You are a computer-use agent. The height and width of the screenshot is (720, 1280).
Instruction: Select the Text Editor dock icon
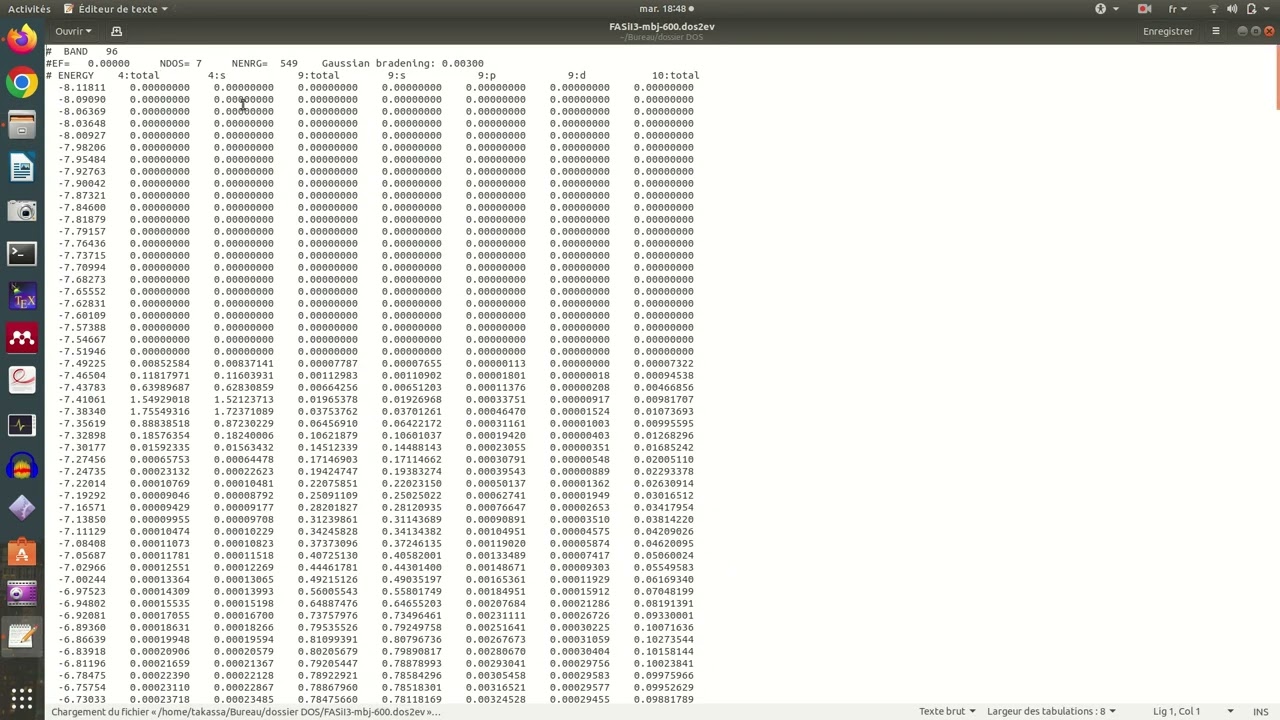[x=22, y=636]
